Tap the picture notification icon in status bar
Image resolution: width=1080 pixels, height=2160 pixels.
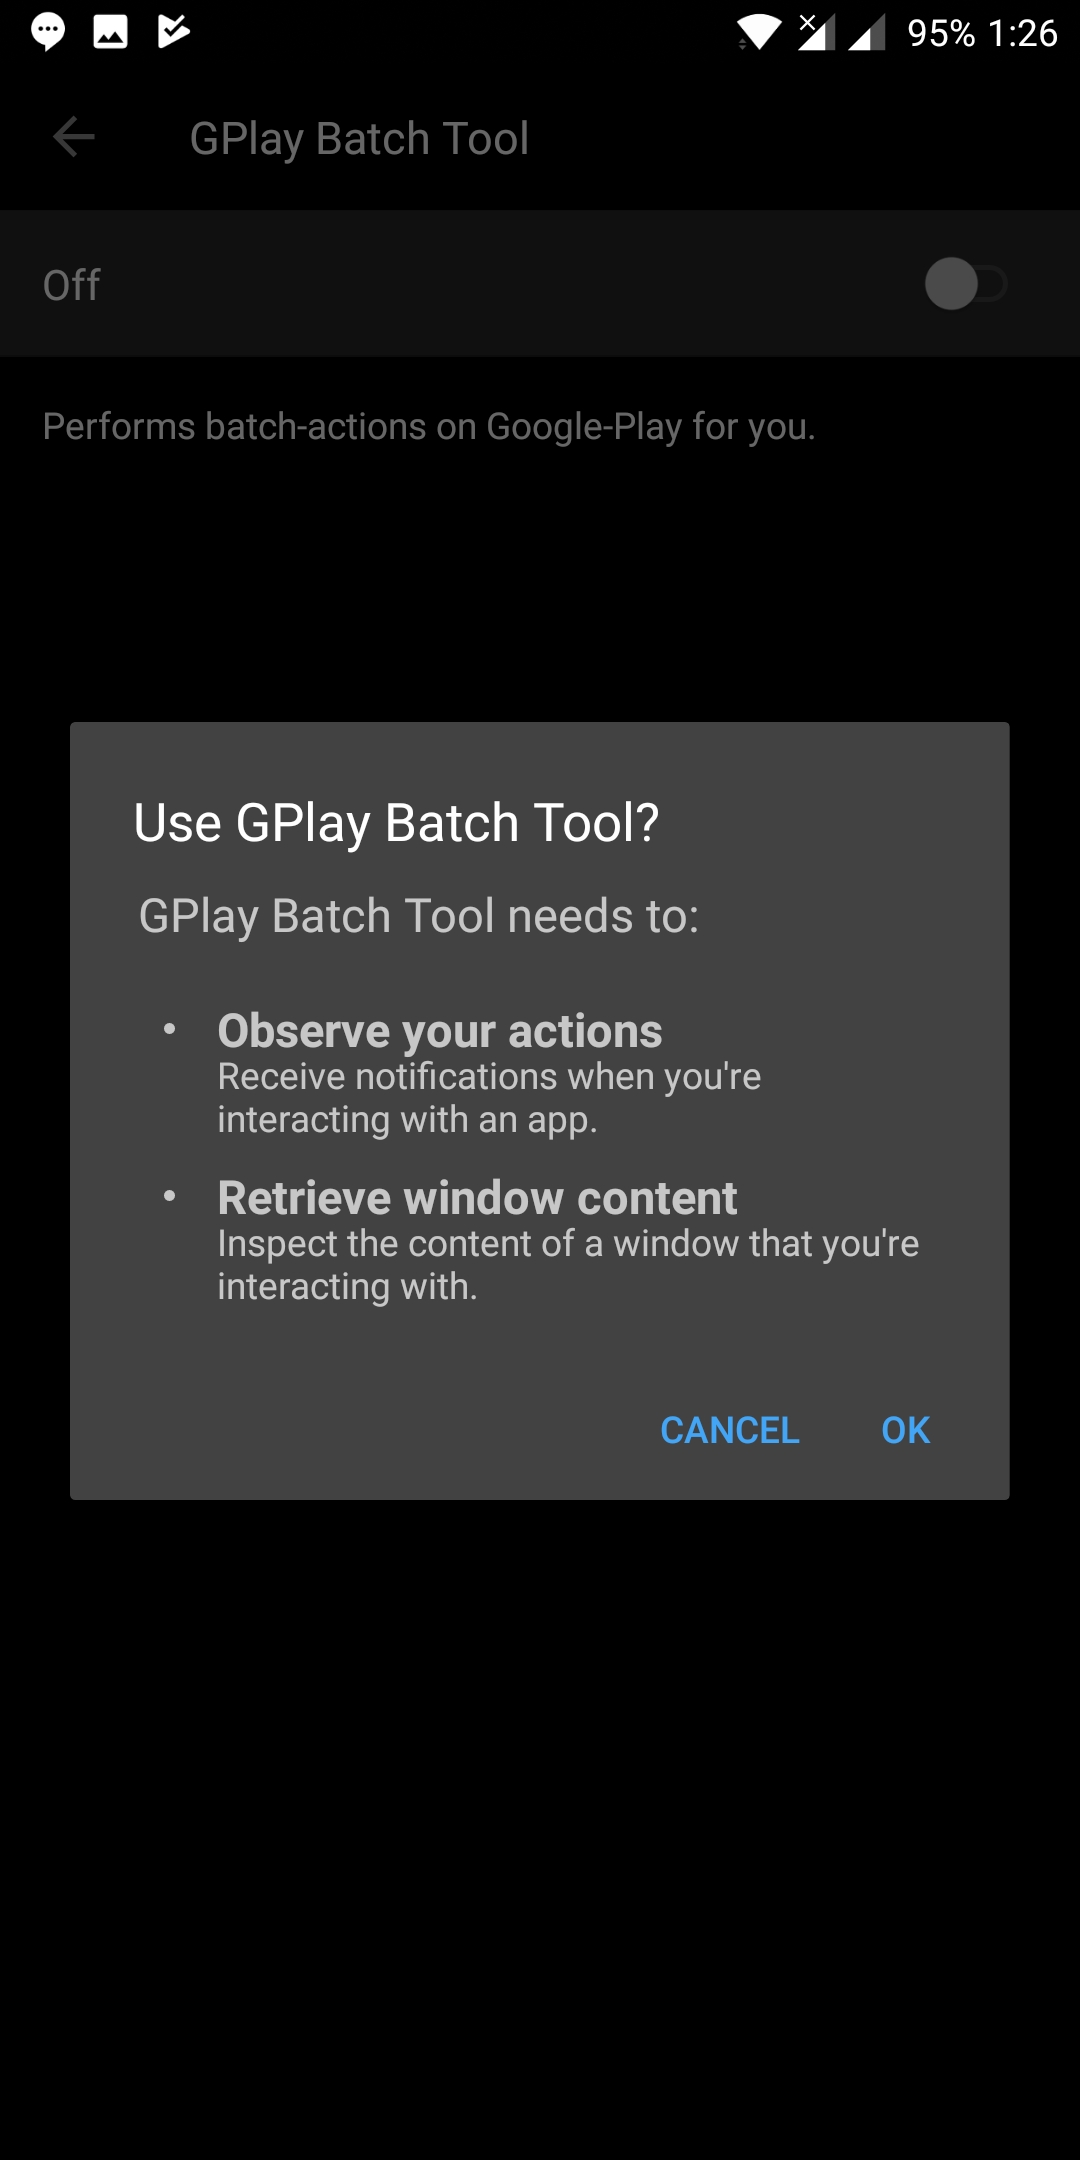(110, 32)
